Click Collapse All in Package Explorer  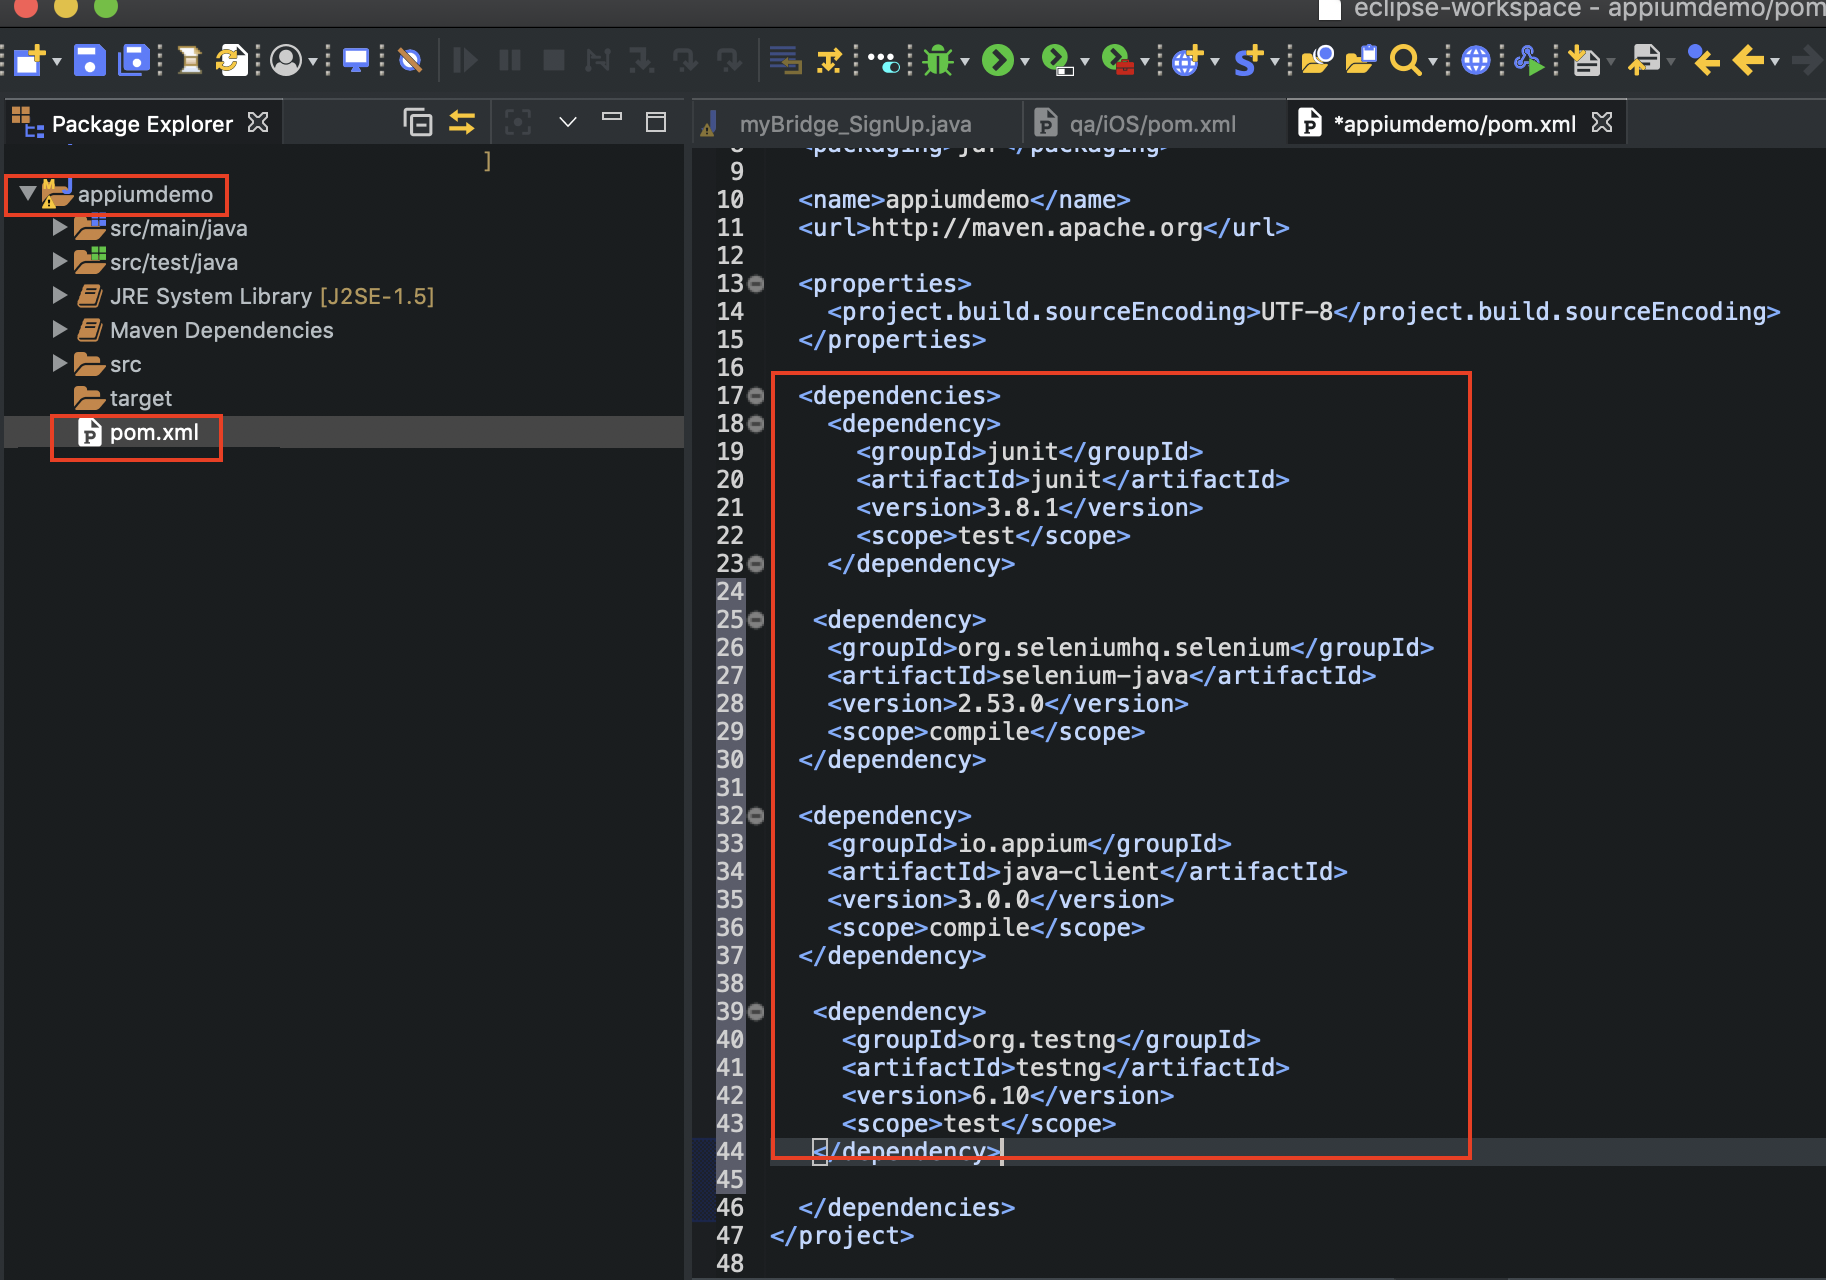coord(417,122)
